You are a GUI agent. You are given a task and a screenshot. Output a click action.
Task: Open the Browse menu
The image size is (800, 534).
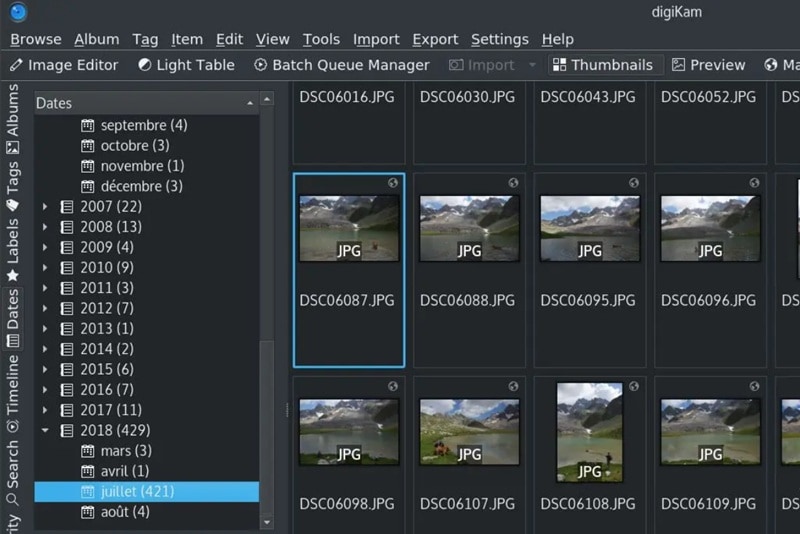tap(36, 39)
